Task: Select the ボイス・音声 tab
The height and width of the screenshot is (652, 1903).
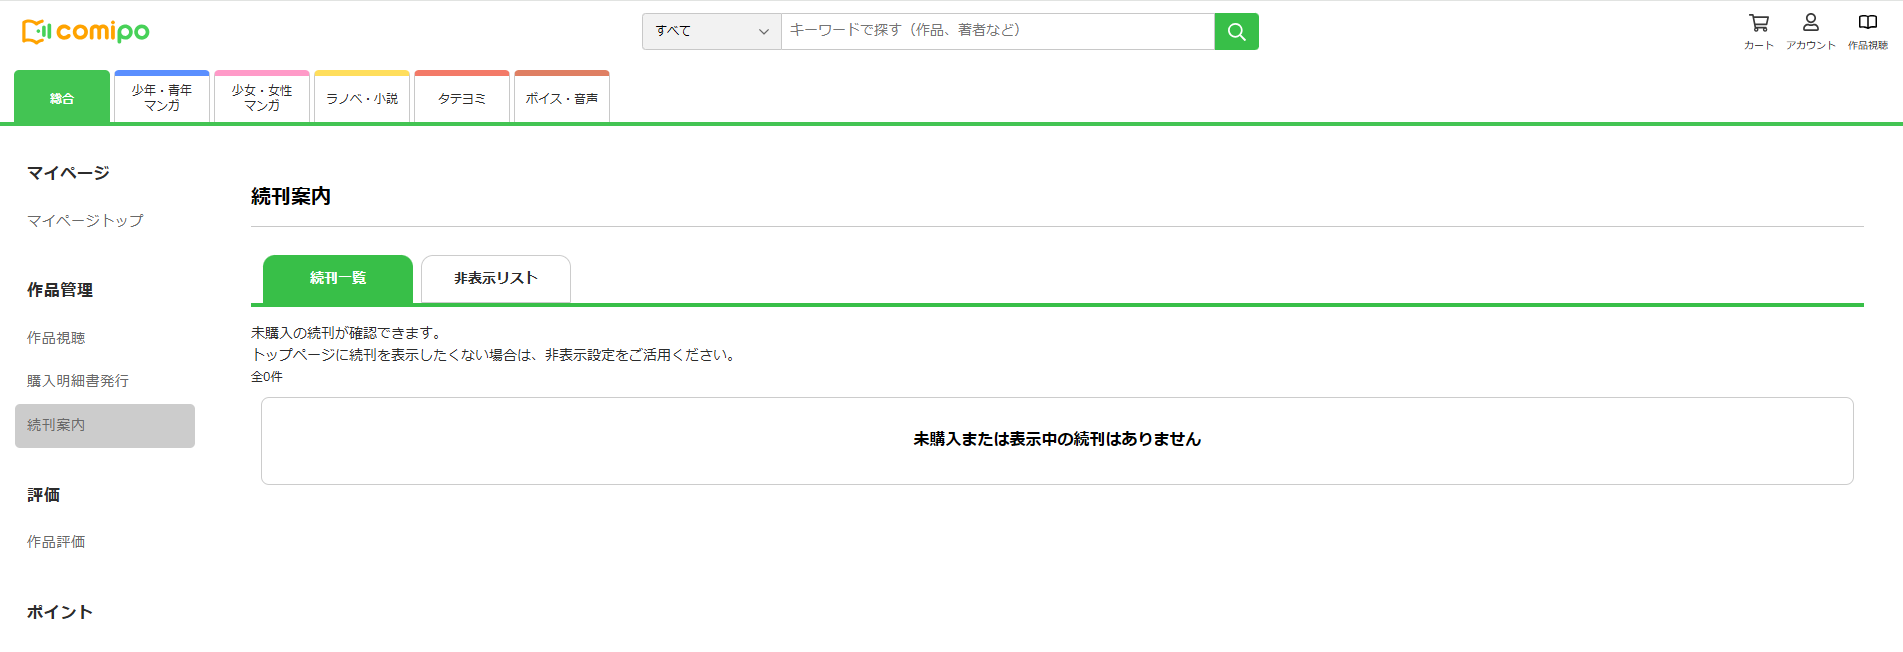Action: pyautogui.click(x=562, y=98)
